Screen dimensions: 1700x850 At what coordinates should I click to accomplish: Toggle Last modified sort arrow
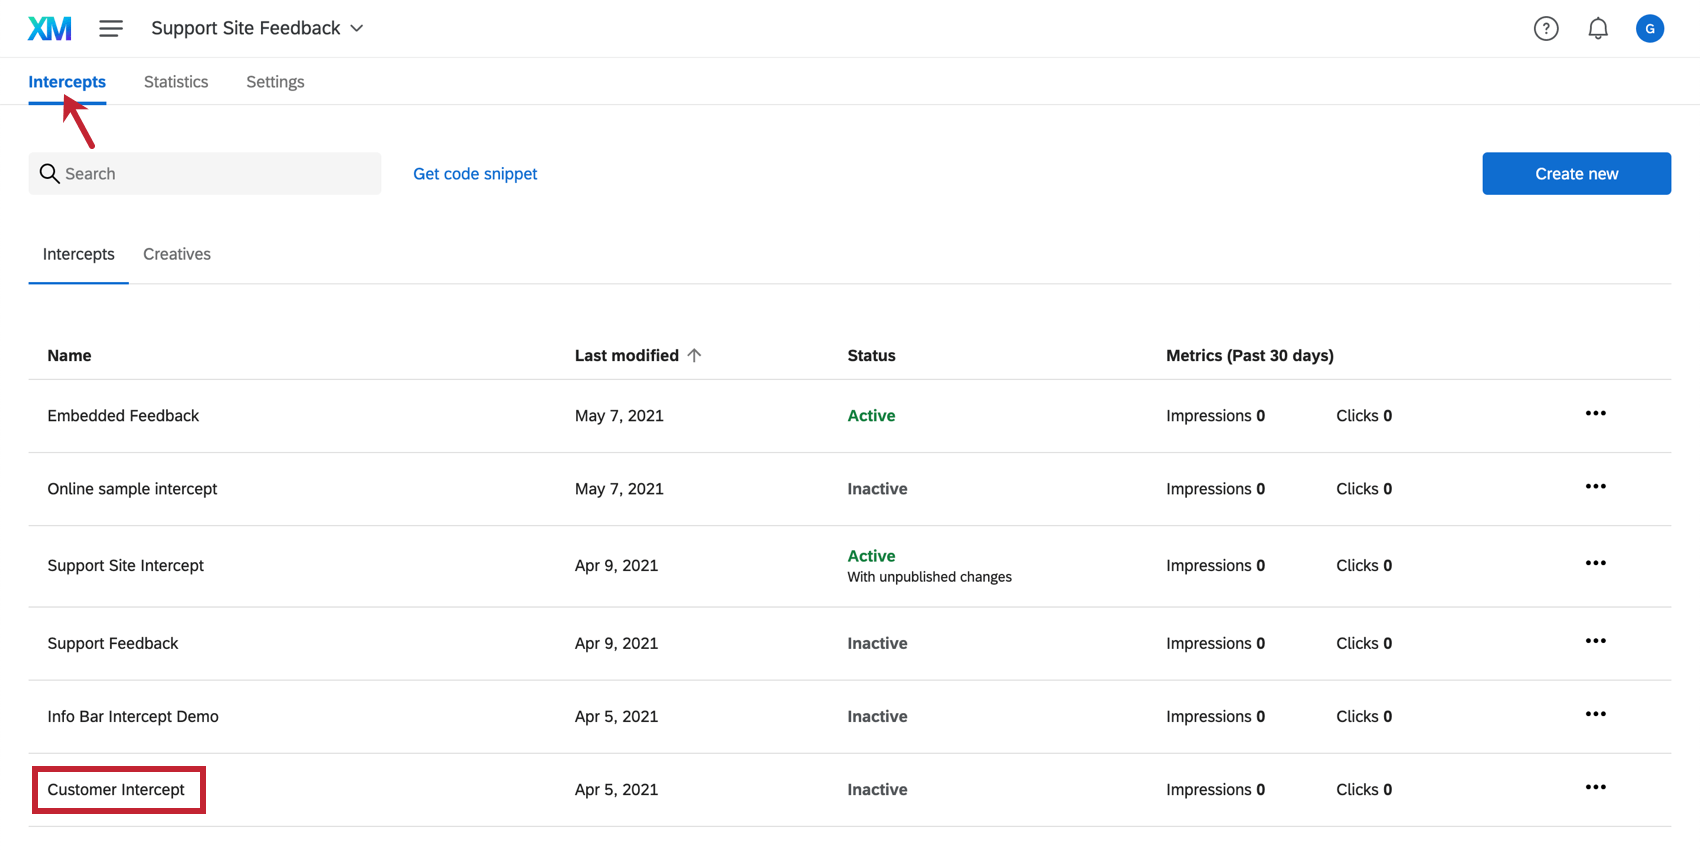694,356
